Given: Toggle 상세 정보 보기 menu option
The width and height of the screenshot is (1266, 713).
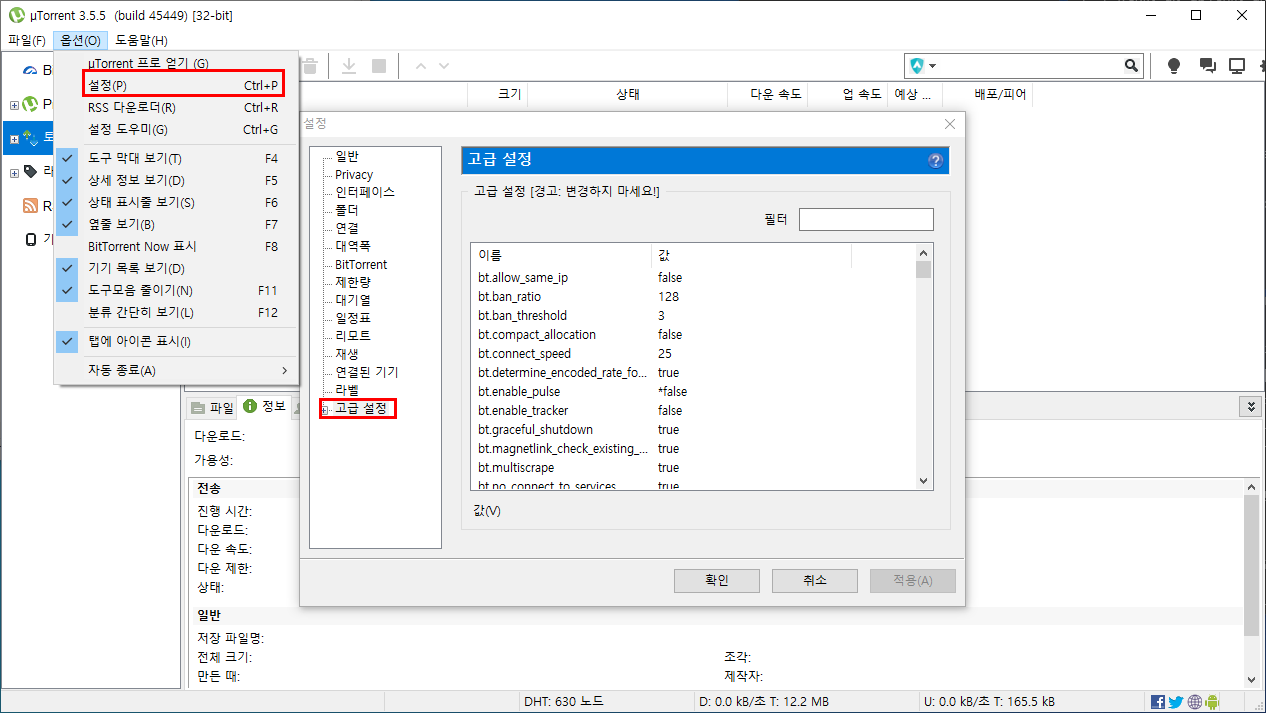Looking at the screenshot, I should tap(176, 180).
